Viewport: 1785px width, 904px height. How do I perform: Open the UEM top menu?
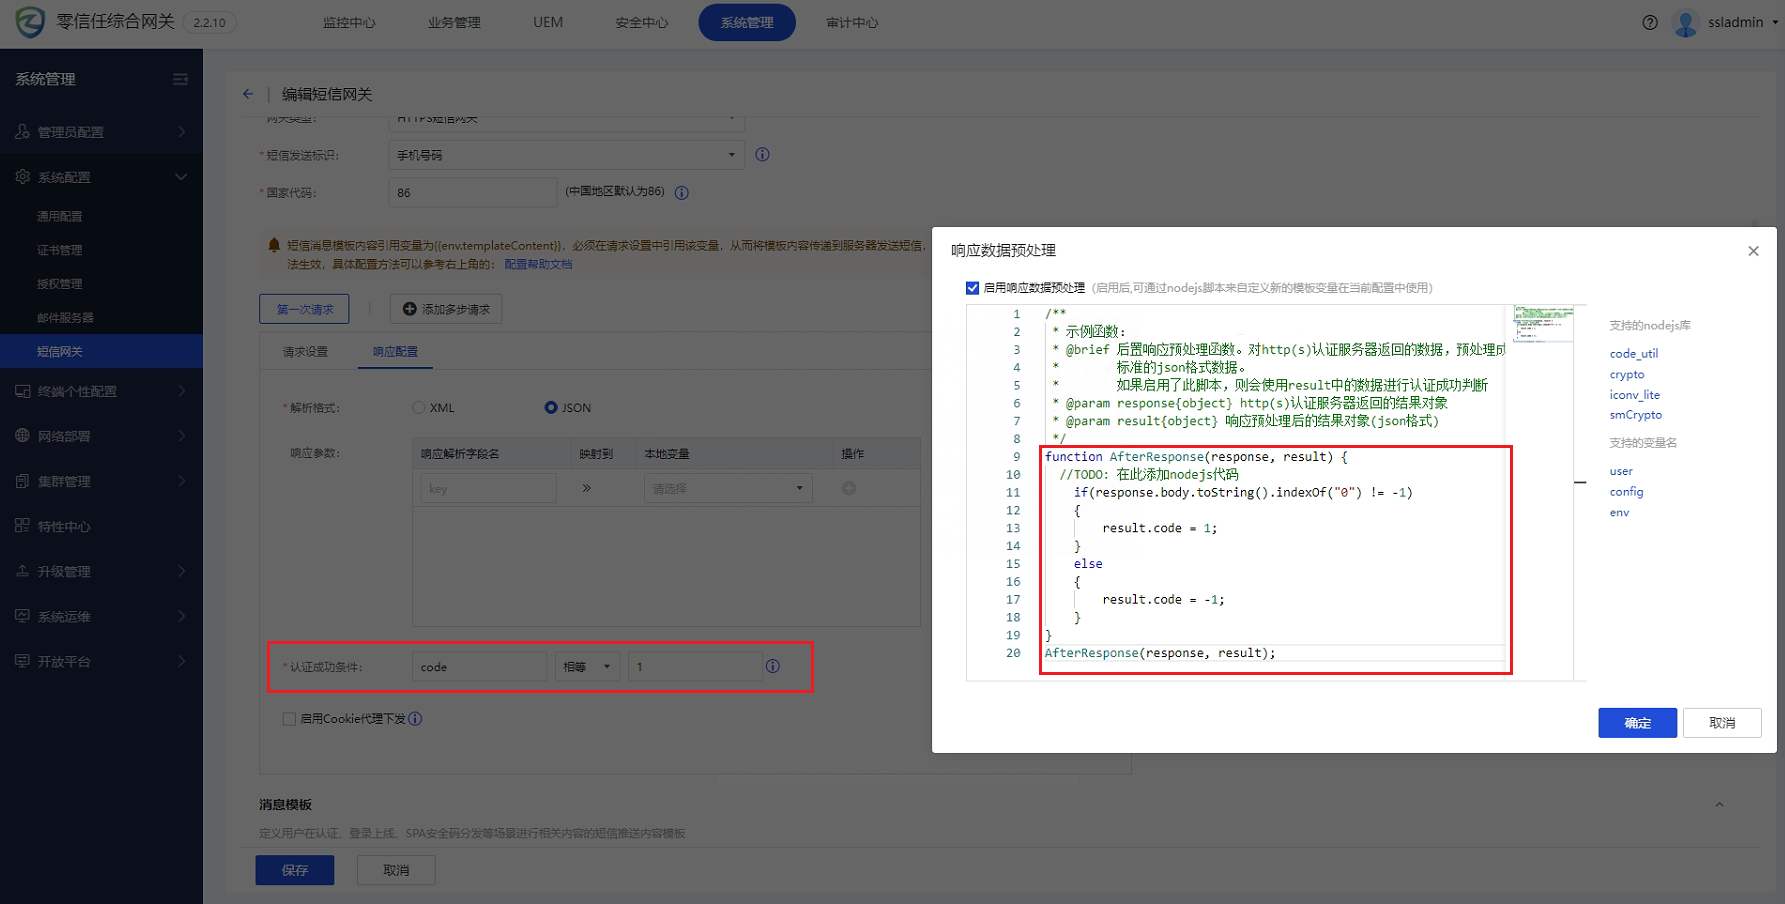tap(548, 22)
